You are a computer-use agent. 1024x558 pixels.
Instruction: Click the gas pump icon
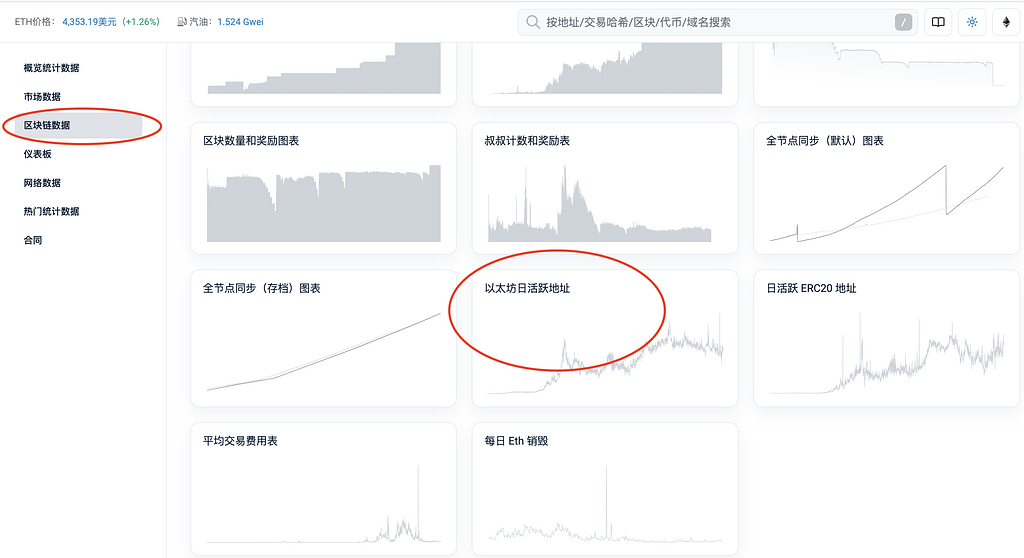point(181,21)
